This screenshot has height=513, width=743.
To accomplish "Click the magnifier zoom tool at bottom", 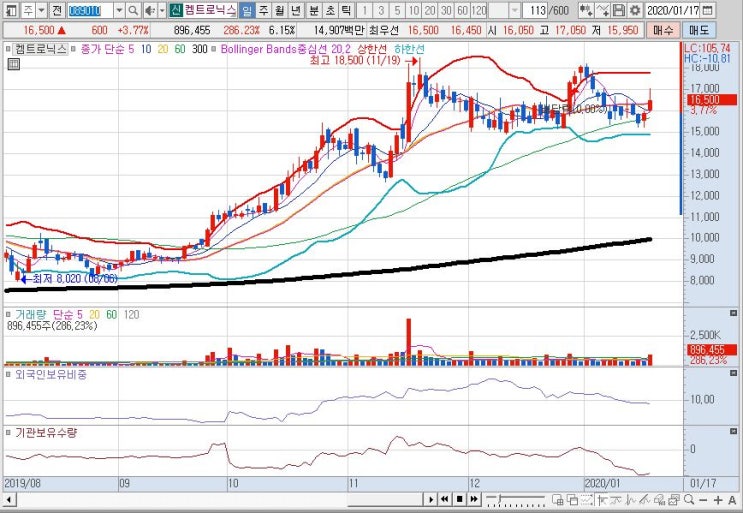I will point(689,499).
